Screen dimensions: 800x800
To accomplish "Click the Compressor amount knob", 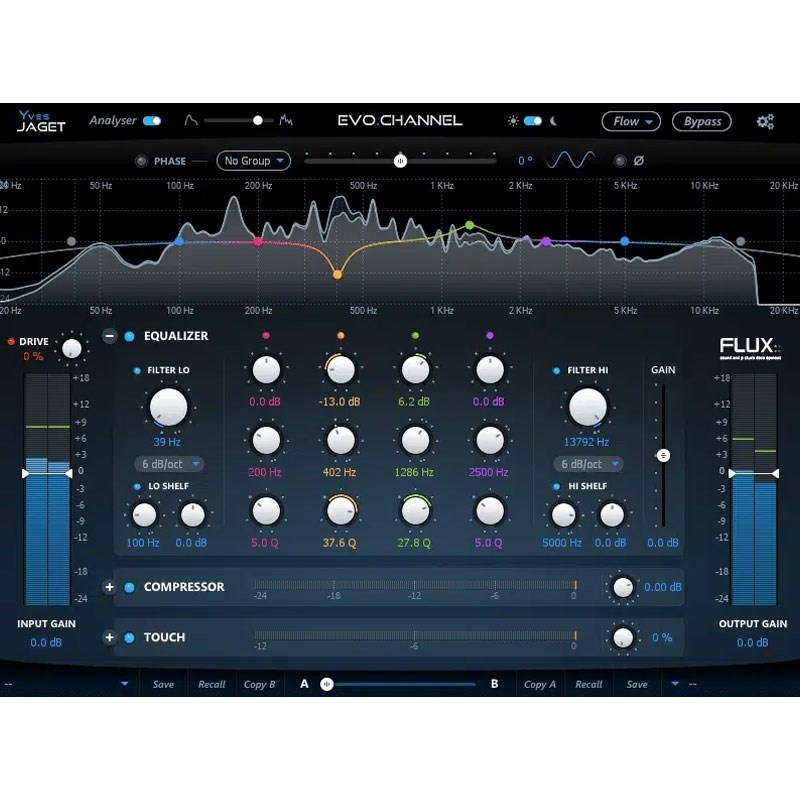I will (622, 587).
